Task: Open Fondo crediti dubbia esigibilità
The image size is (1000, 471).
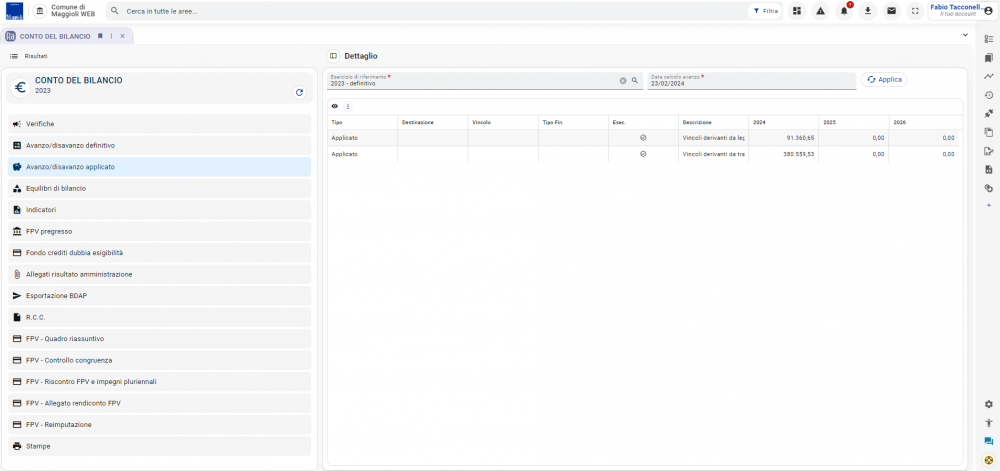Action: click(x=159, y=253)
